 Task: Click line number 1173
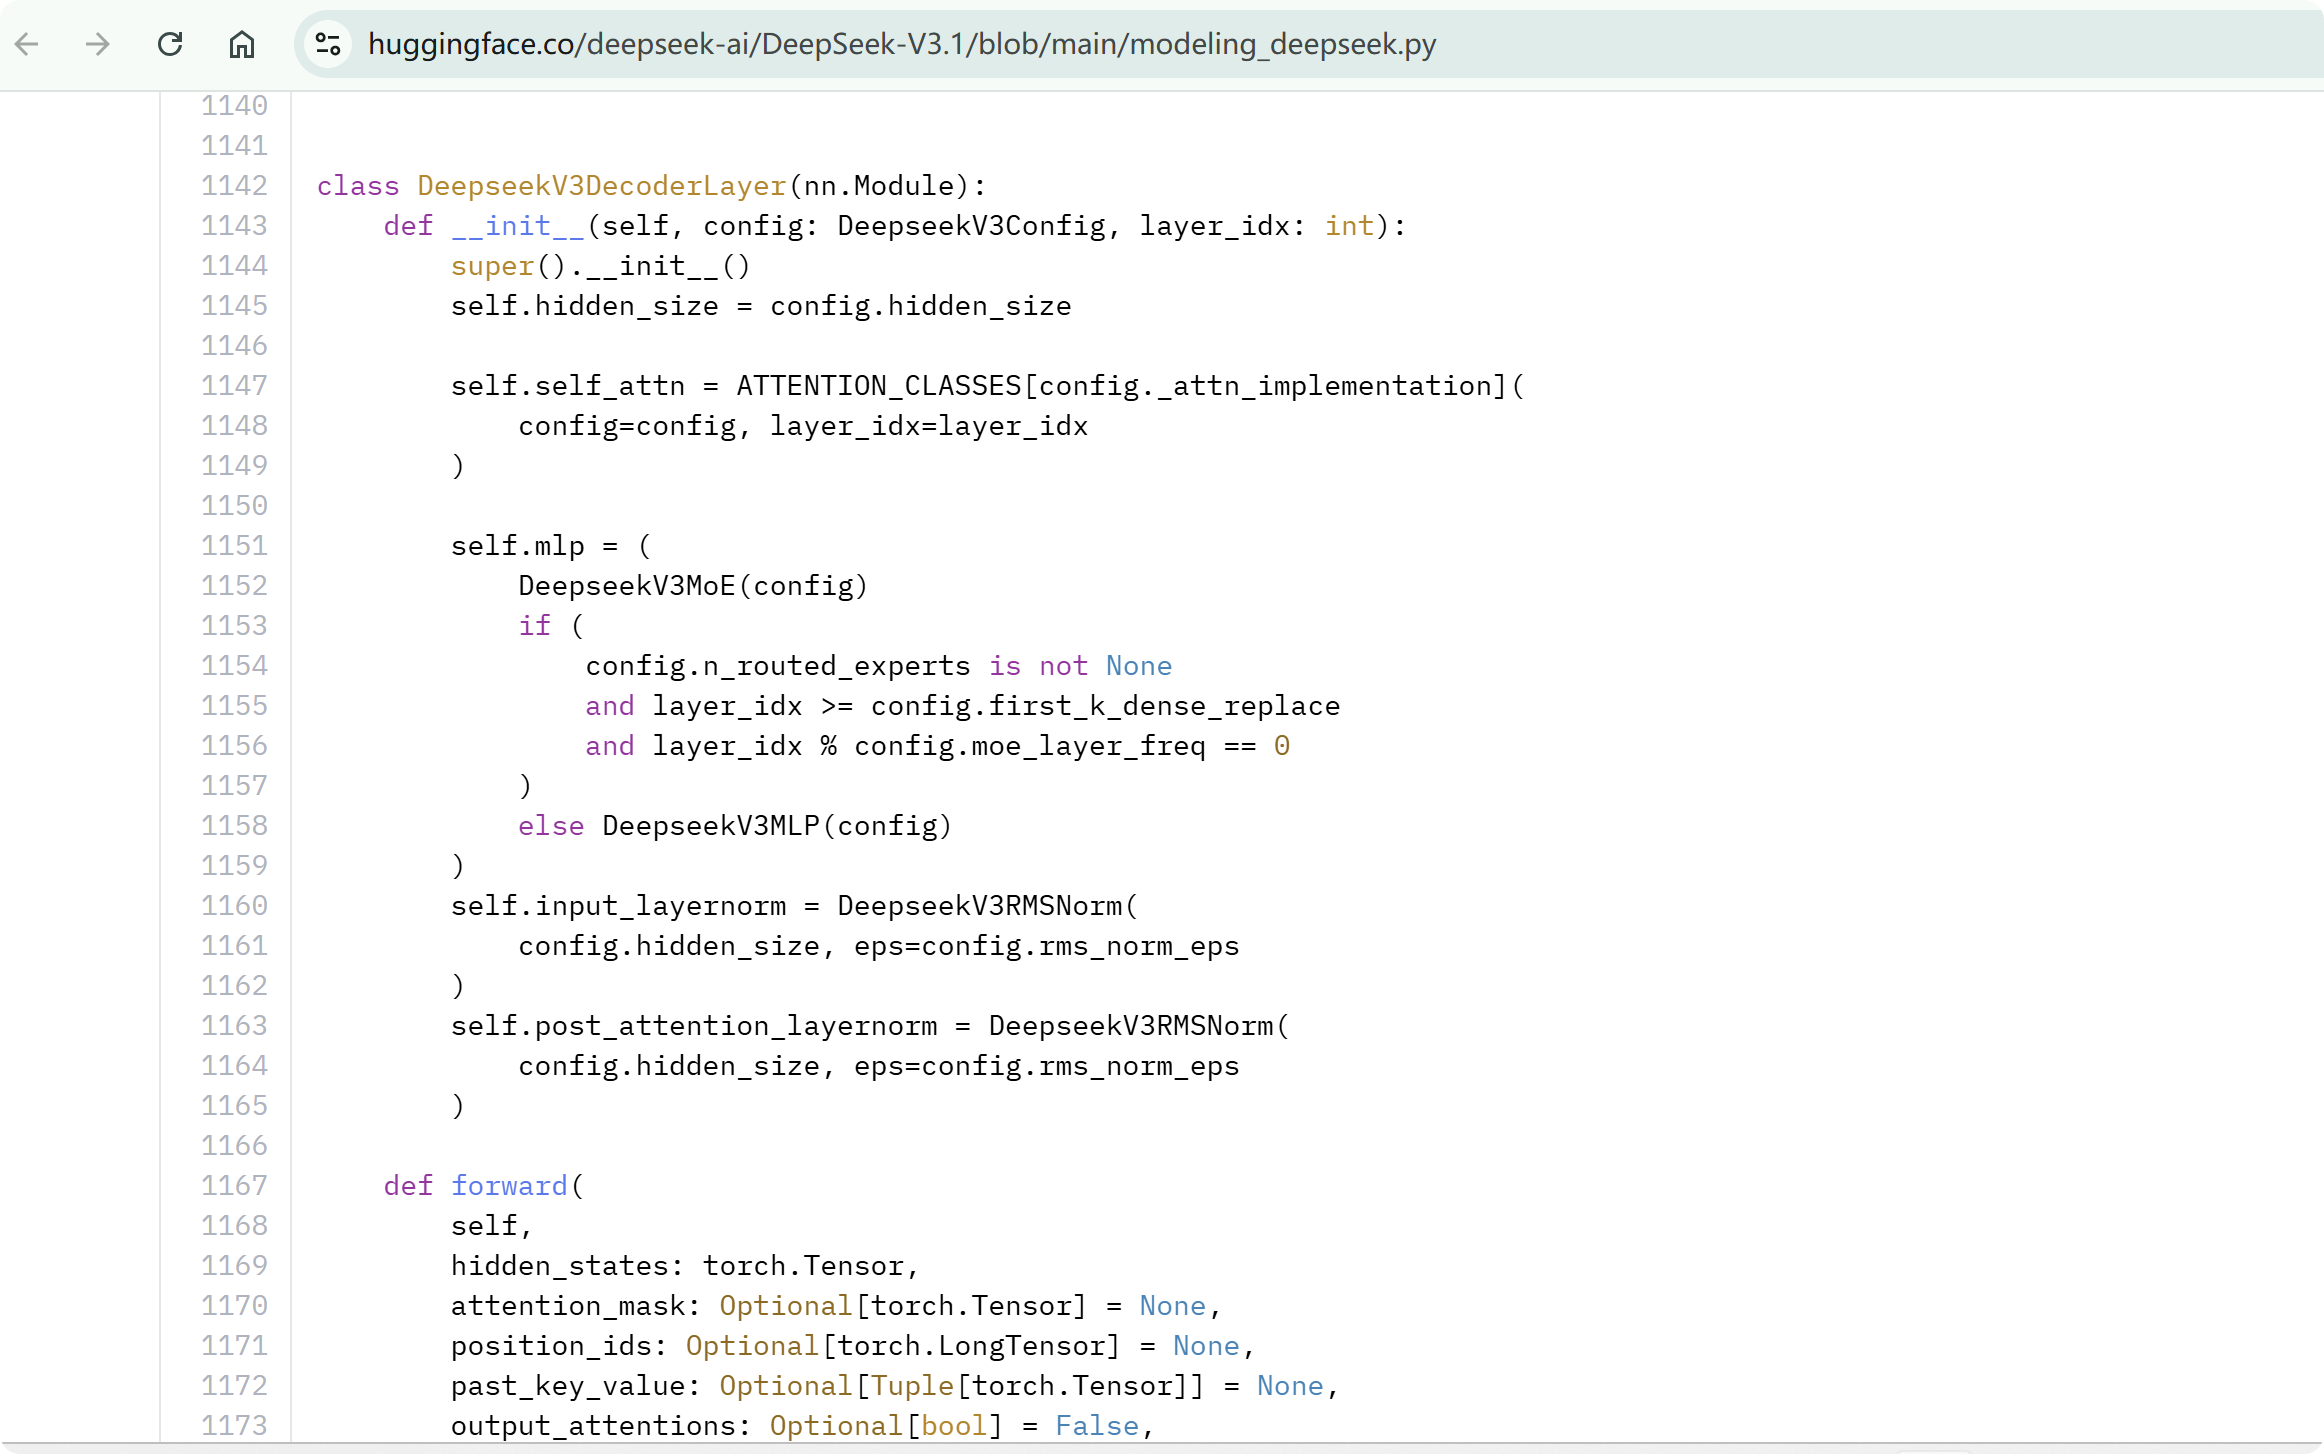(234, 1426)
